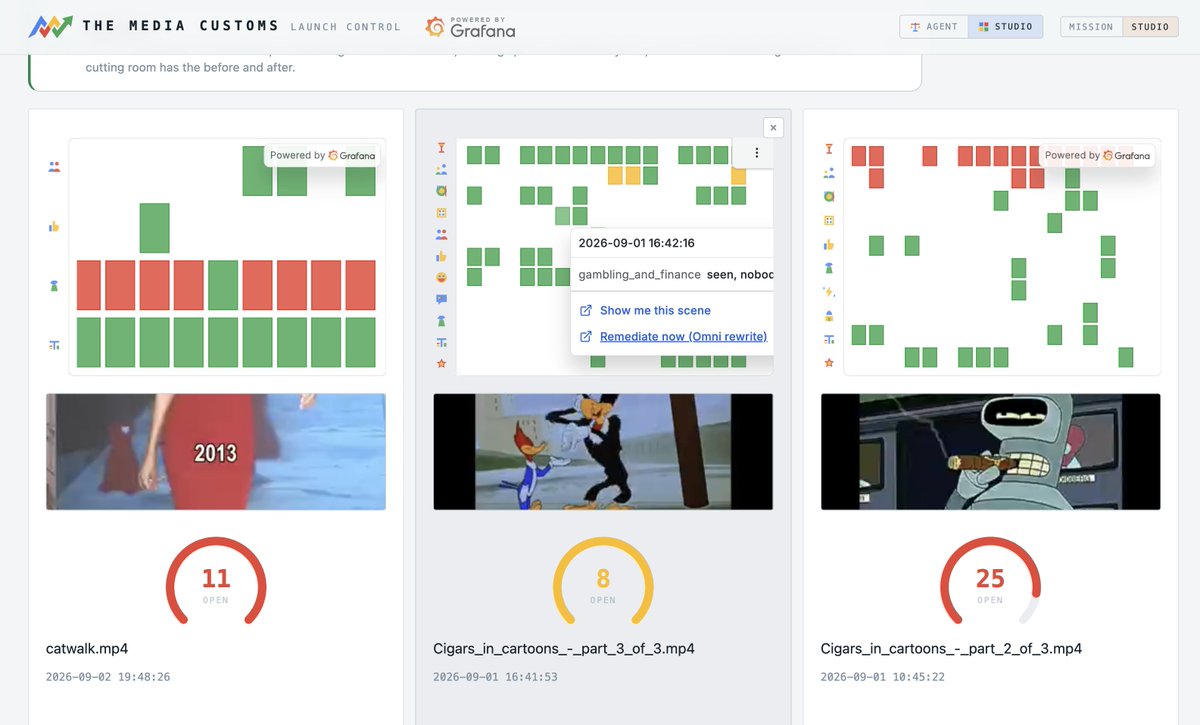Click the dress icon in Cigars part 3
Viewport: 1200px width, 725px height.
[441, 321]
